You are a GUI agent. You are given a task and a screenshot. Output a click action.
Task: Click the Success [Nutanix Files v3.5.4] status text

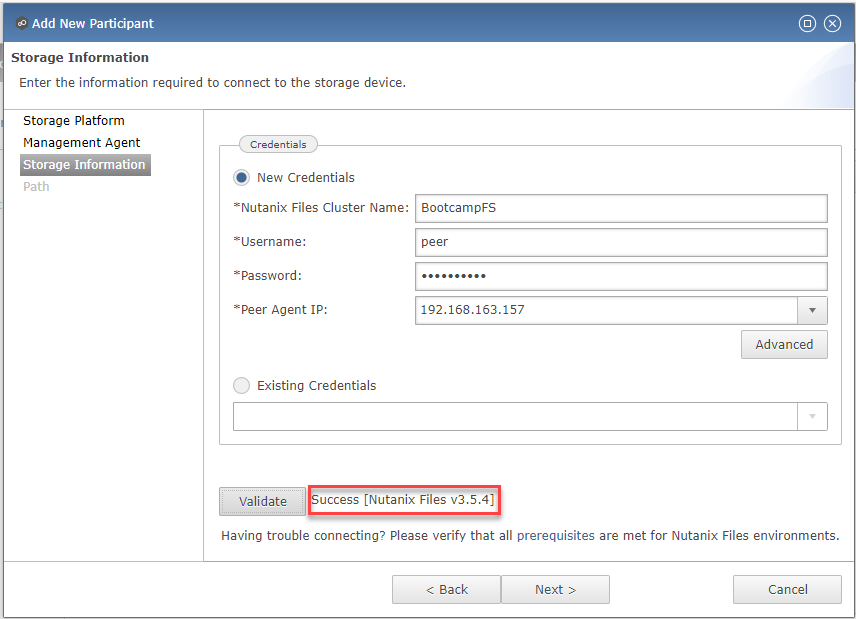(403, 500)
